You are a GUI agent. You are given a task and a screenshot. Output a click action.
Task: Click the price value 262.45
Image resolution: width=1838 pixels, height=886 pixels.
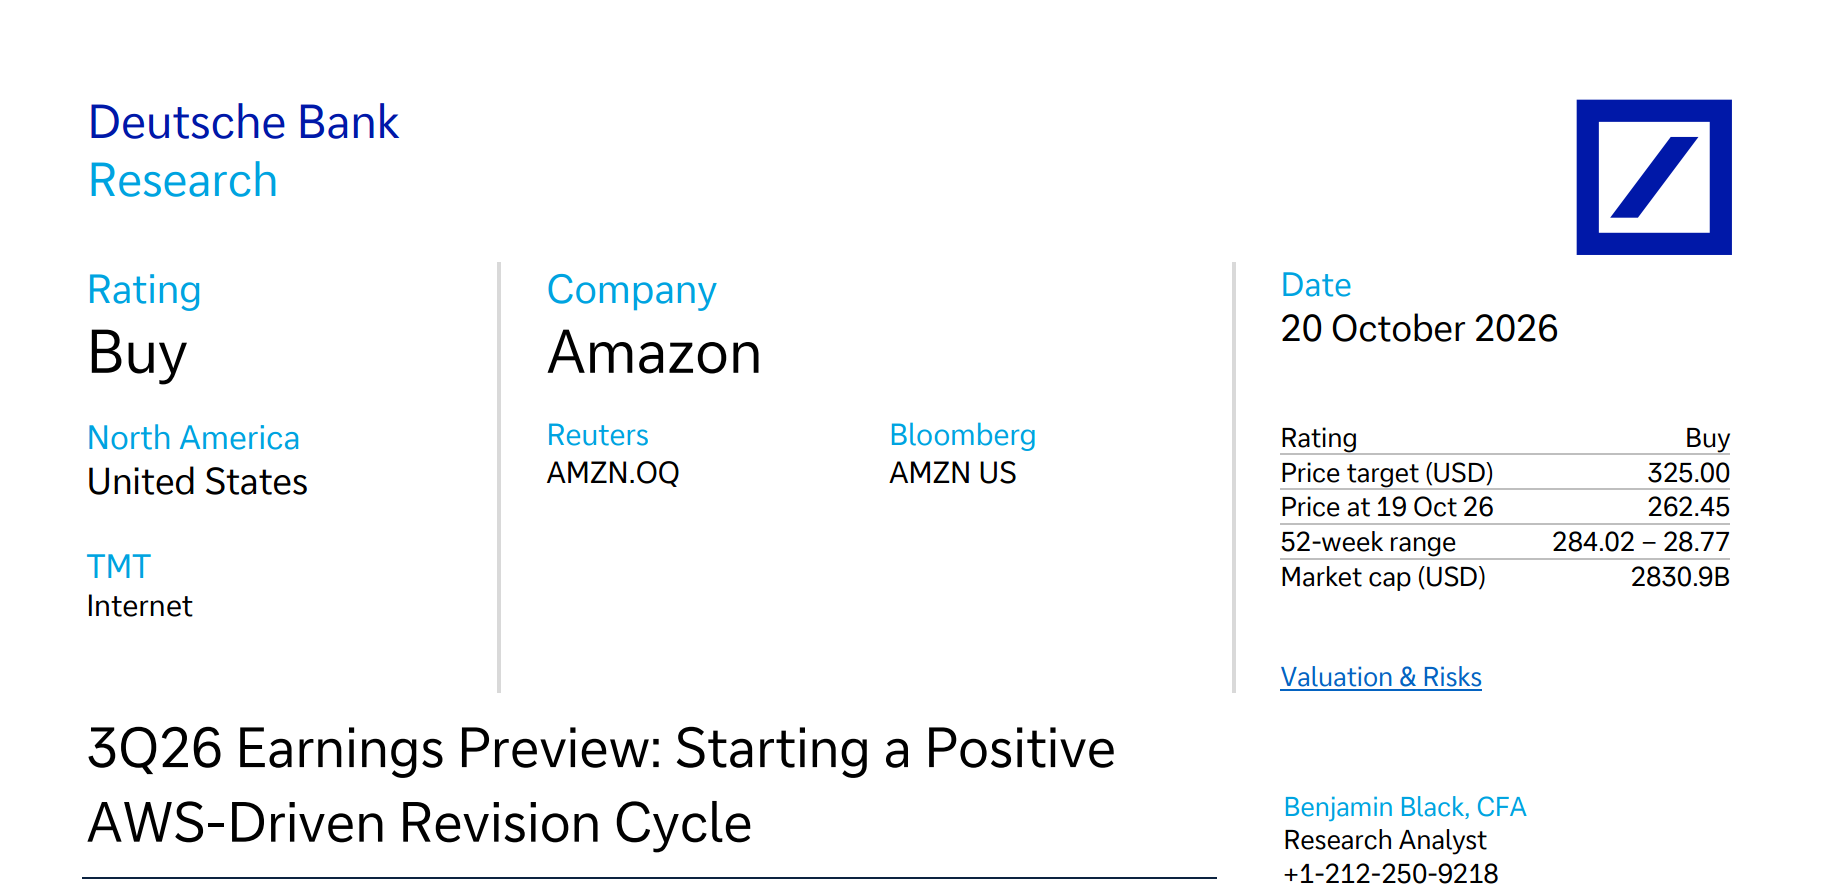(x=1688, y=507)
